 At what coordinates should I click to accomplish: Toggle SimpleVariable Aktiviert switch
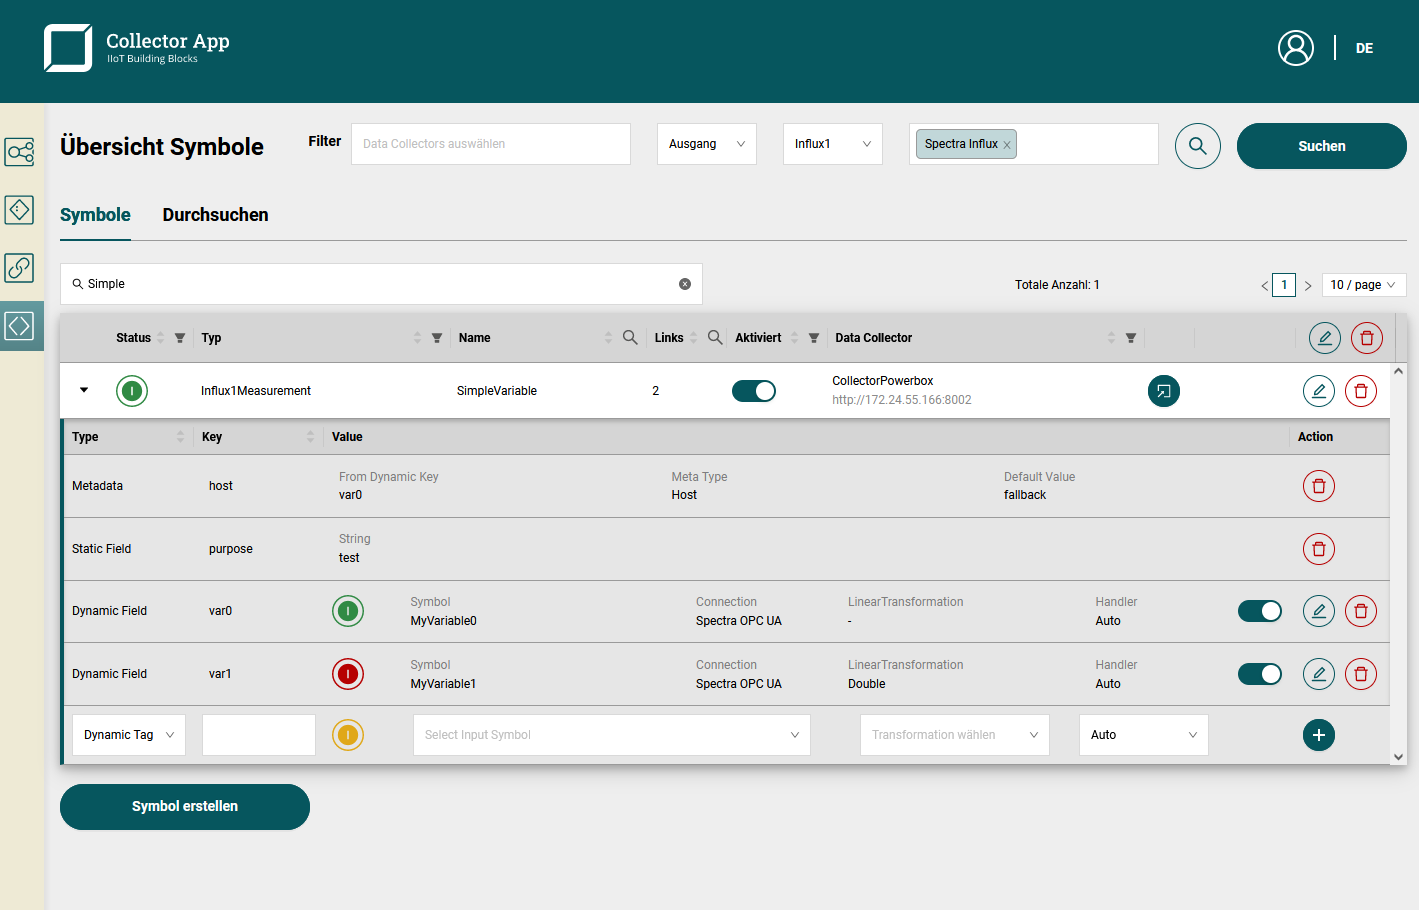tap(753, 391)
